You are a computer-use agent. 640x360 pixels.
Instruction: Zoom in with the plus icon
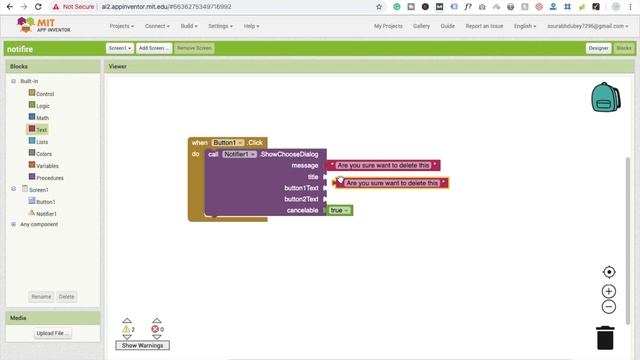(x=609, y=291)
